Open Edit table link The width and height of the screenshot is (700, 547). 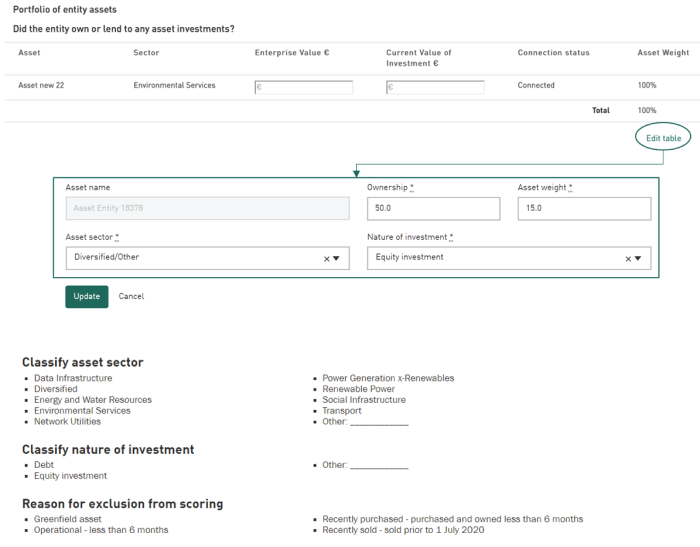663,138
